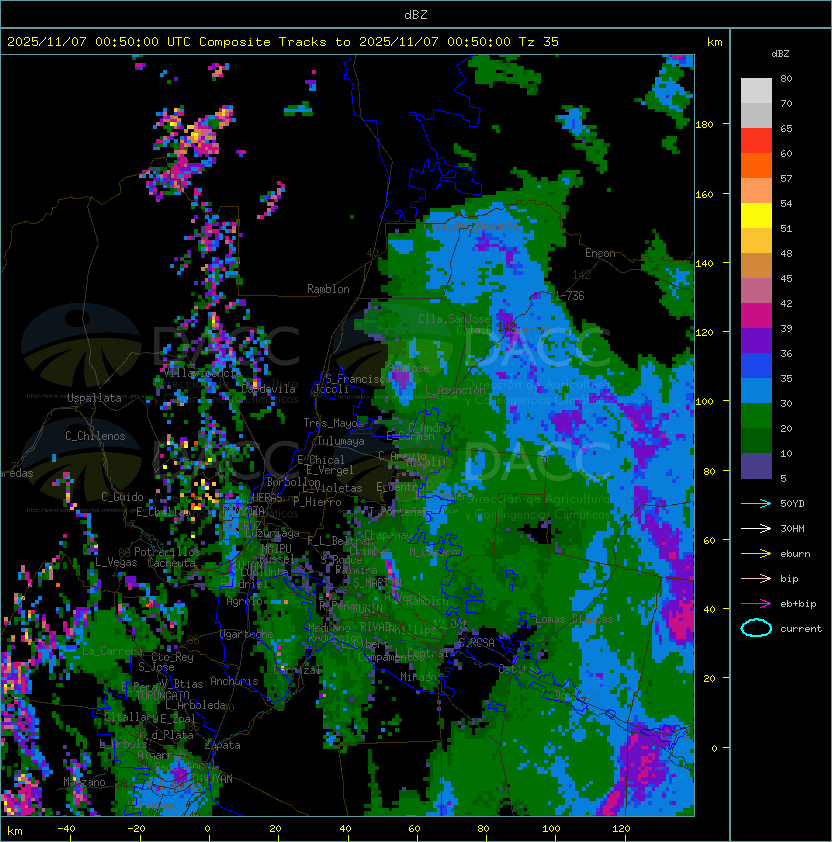
Task: Click the 'P_Hierro' location label
Action: click(317, 502)
